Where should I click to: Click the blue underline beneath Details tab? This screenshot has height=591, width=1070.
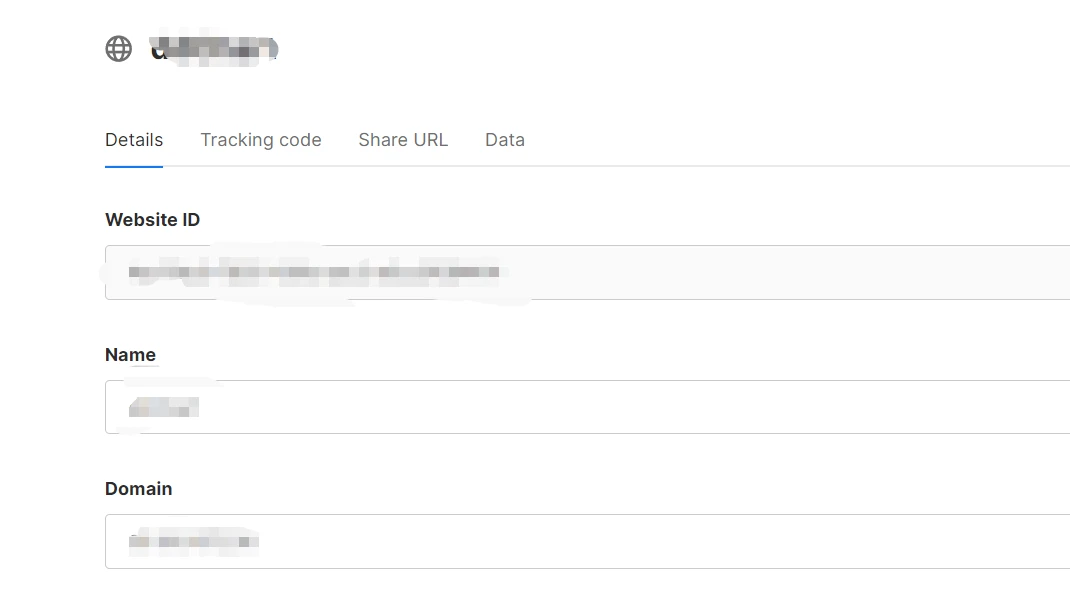[x=134, y=166]
